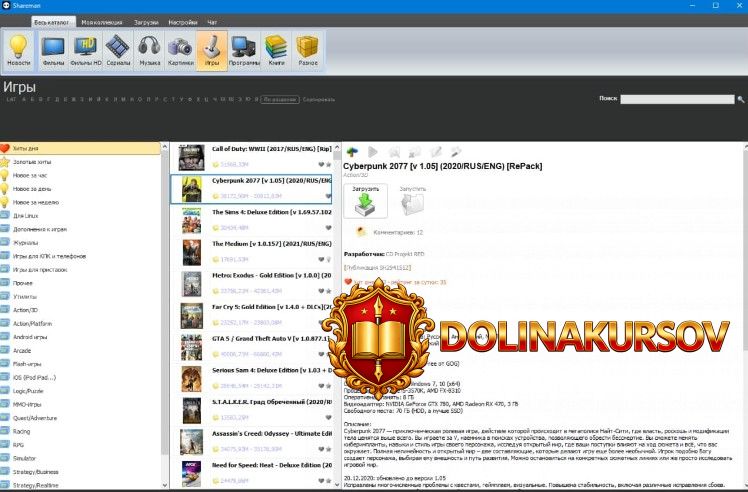Filter games by LAT letters
Viewport: 748px width, 492px height.
(11, 99)
